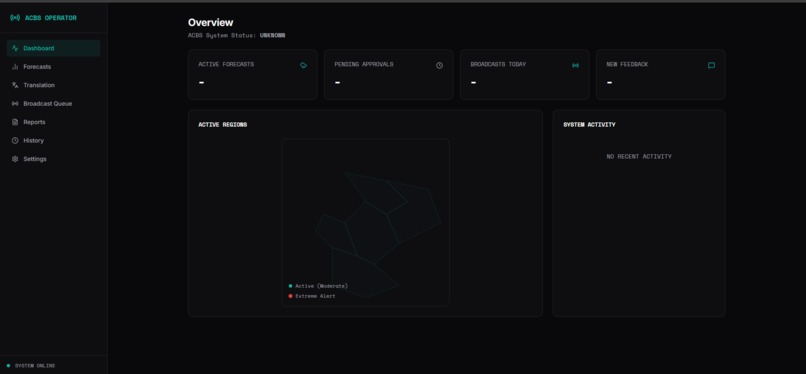This screenshot has width=806, height=374.
Task: Click the regions map polygon outline
Action: click(378, 234)
